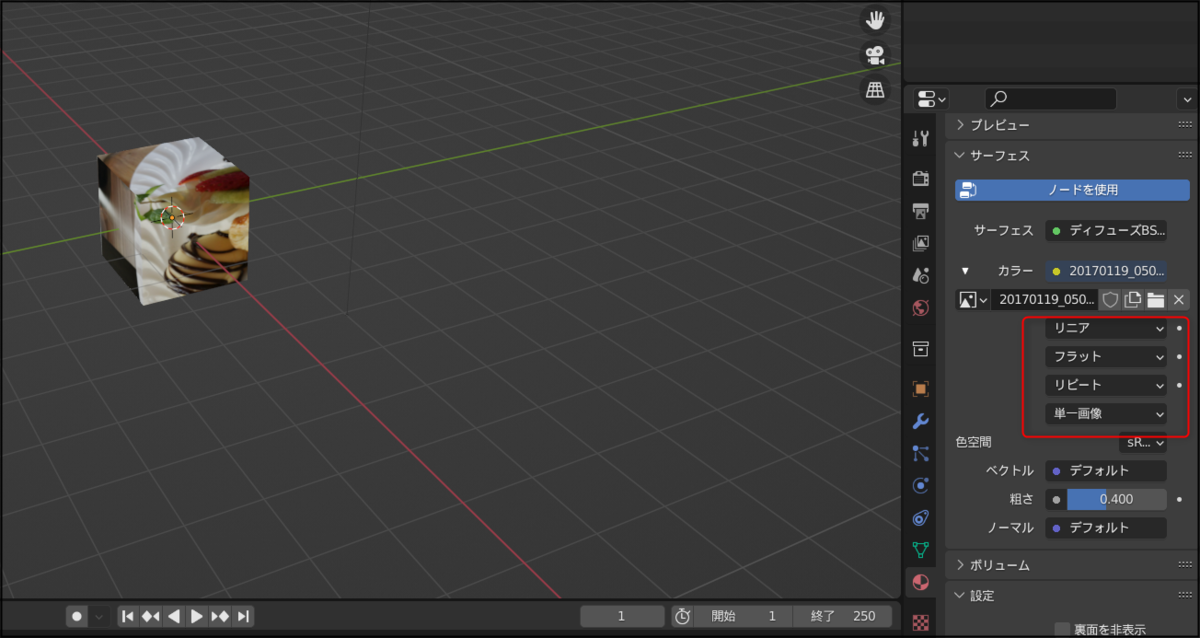Viewport: 1200px width, 638px height.
Task: Toggle perspective/orthographic grid gizmo
Action: [x=875, y=89]
